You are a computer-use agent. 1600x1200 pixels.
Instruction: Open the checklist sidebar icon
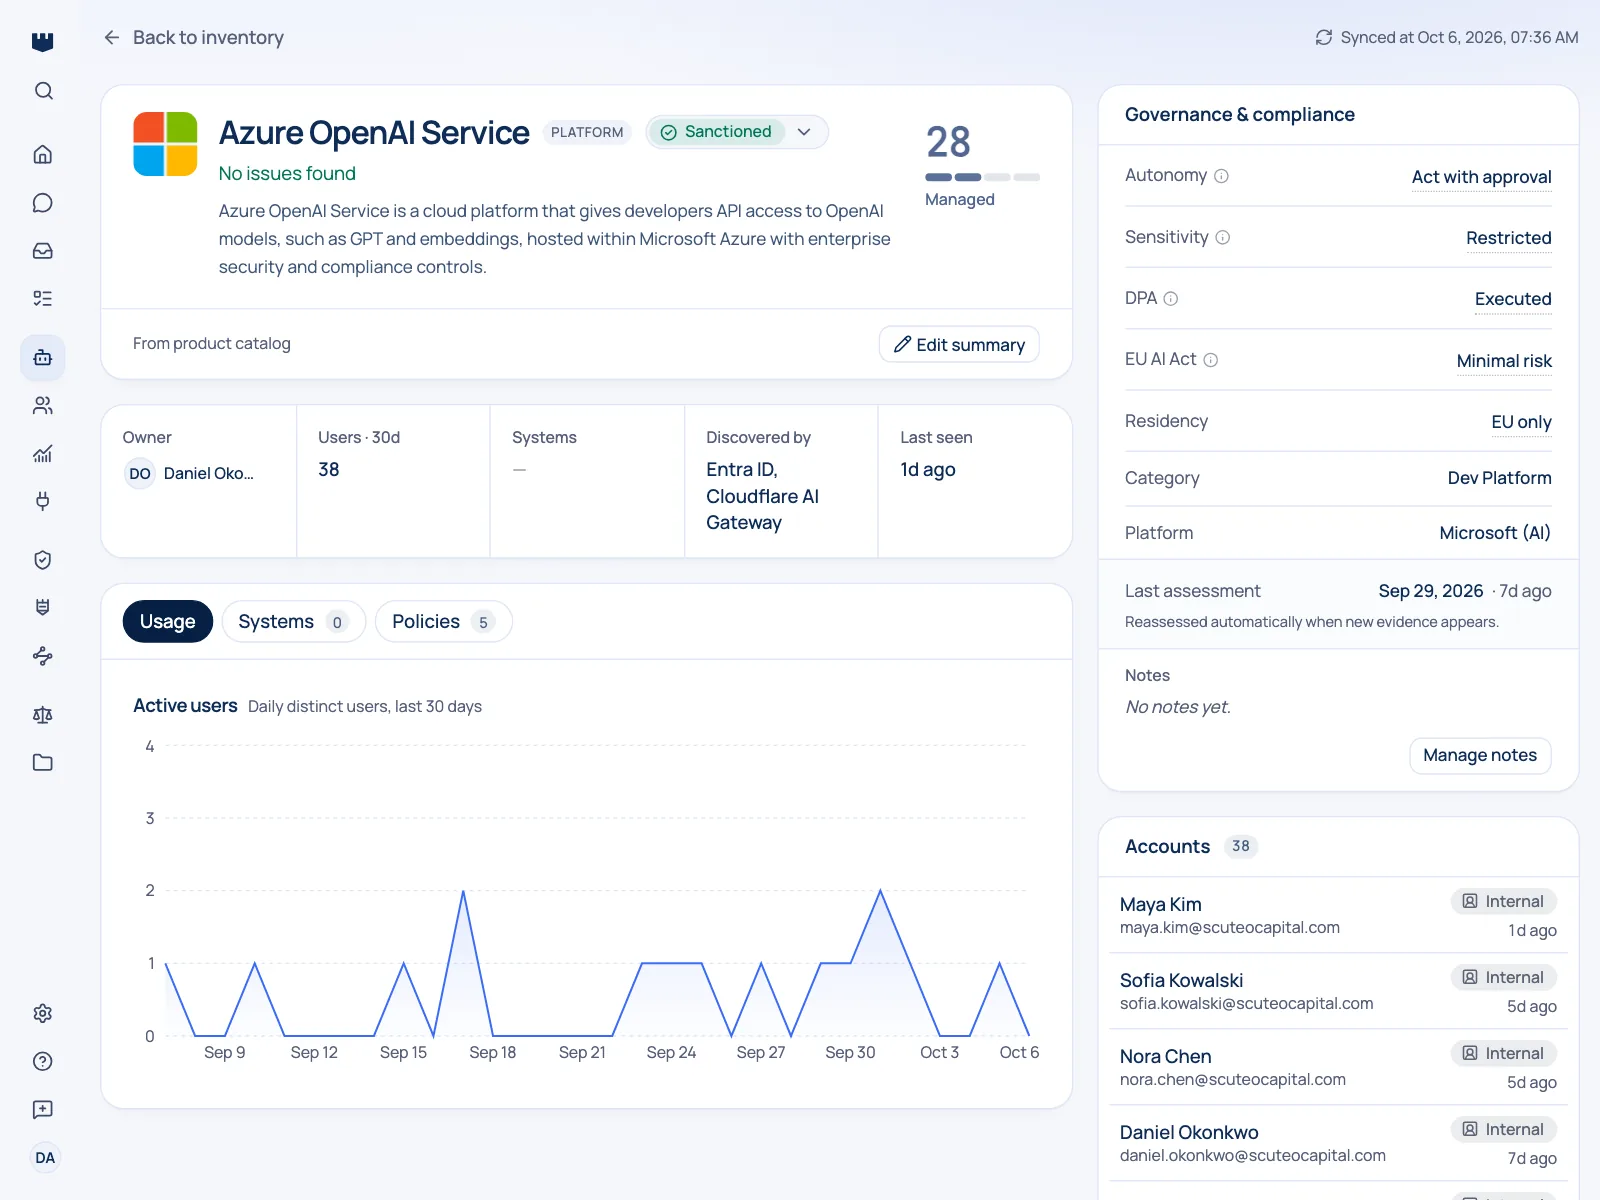tap(43, 298)
